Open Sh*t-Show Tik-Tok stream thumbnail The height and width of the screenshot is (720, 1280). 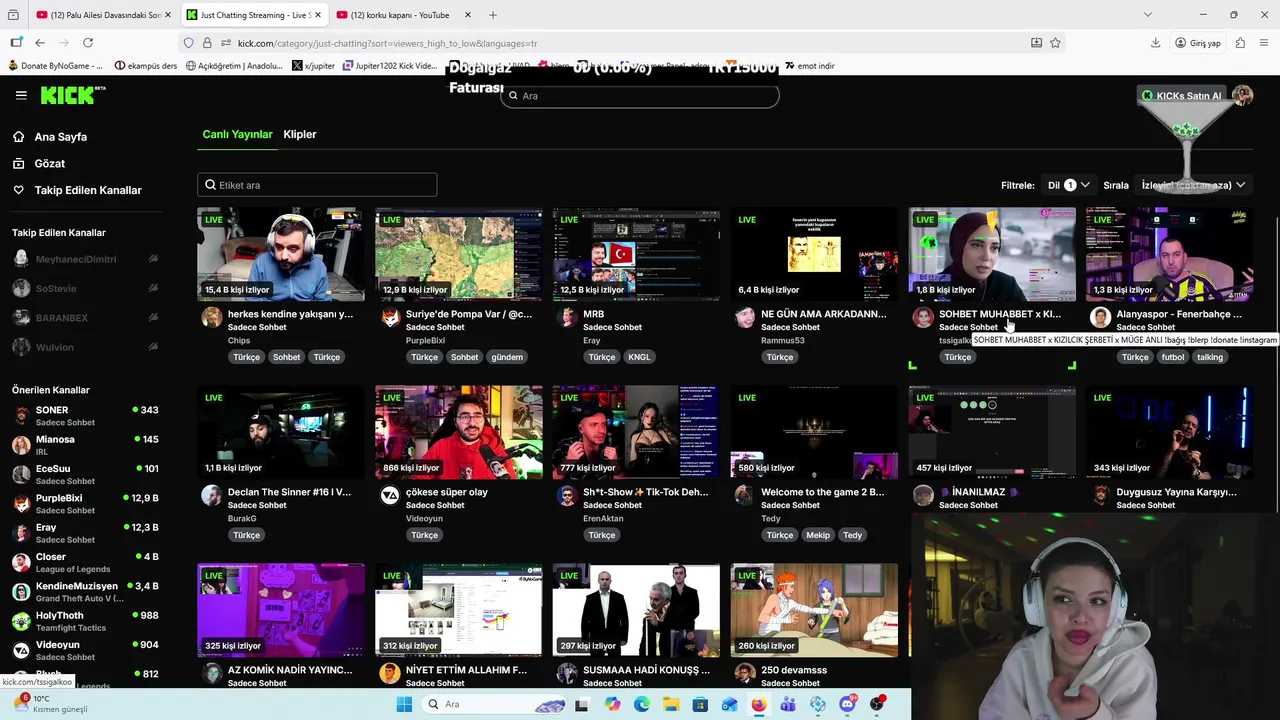tap(636, 432)
